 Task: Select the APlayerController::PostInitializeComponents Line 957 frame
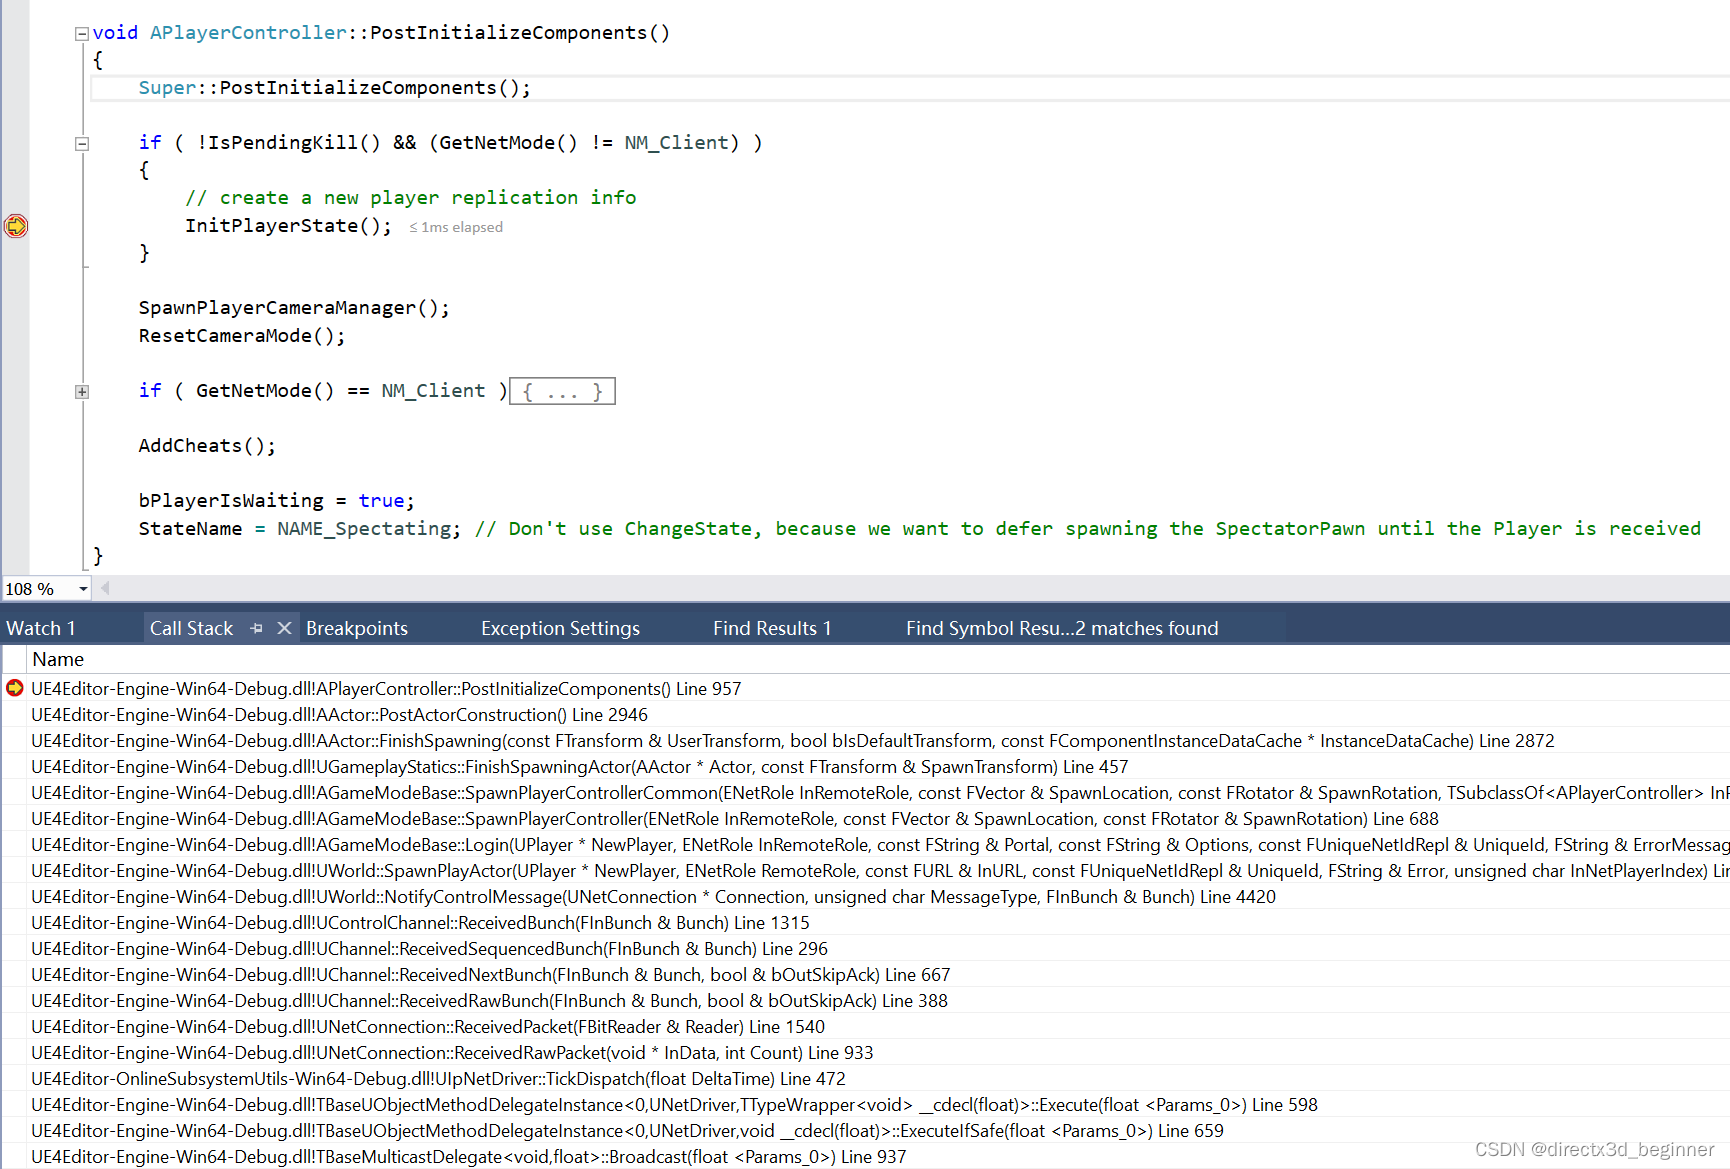point(386,688)
